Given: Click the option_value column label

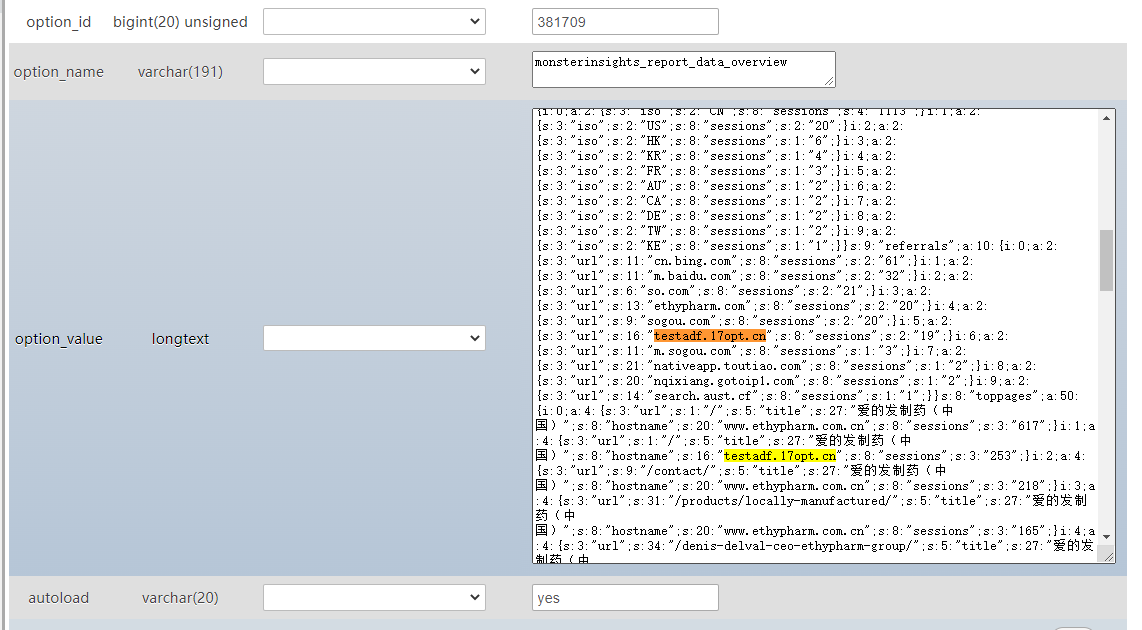Looking at the screenshot, I should [59, 339].
